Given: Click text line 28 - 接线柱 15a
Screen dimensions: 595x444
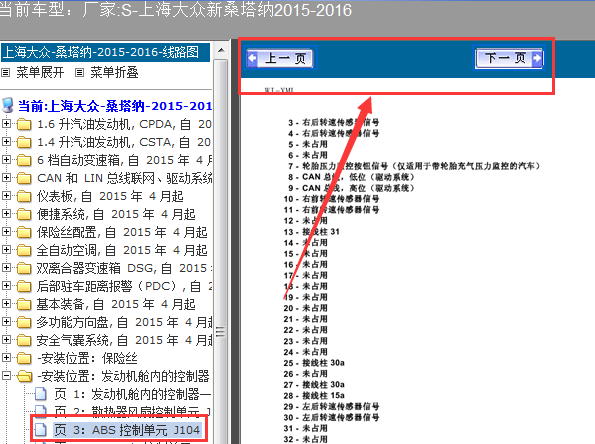Looking at the screenshot, I should pos(314,395).
